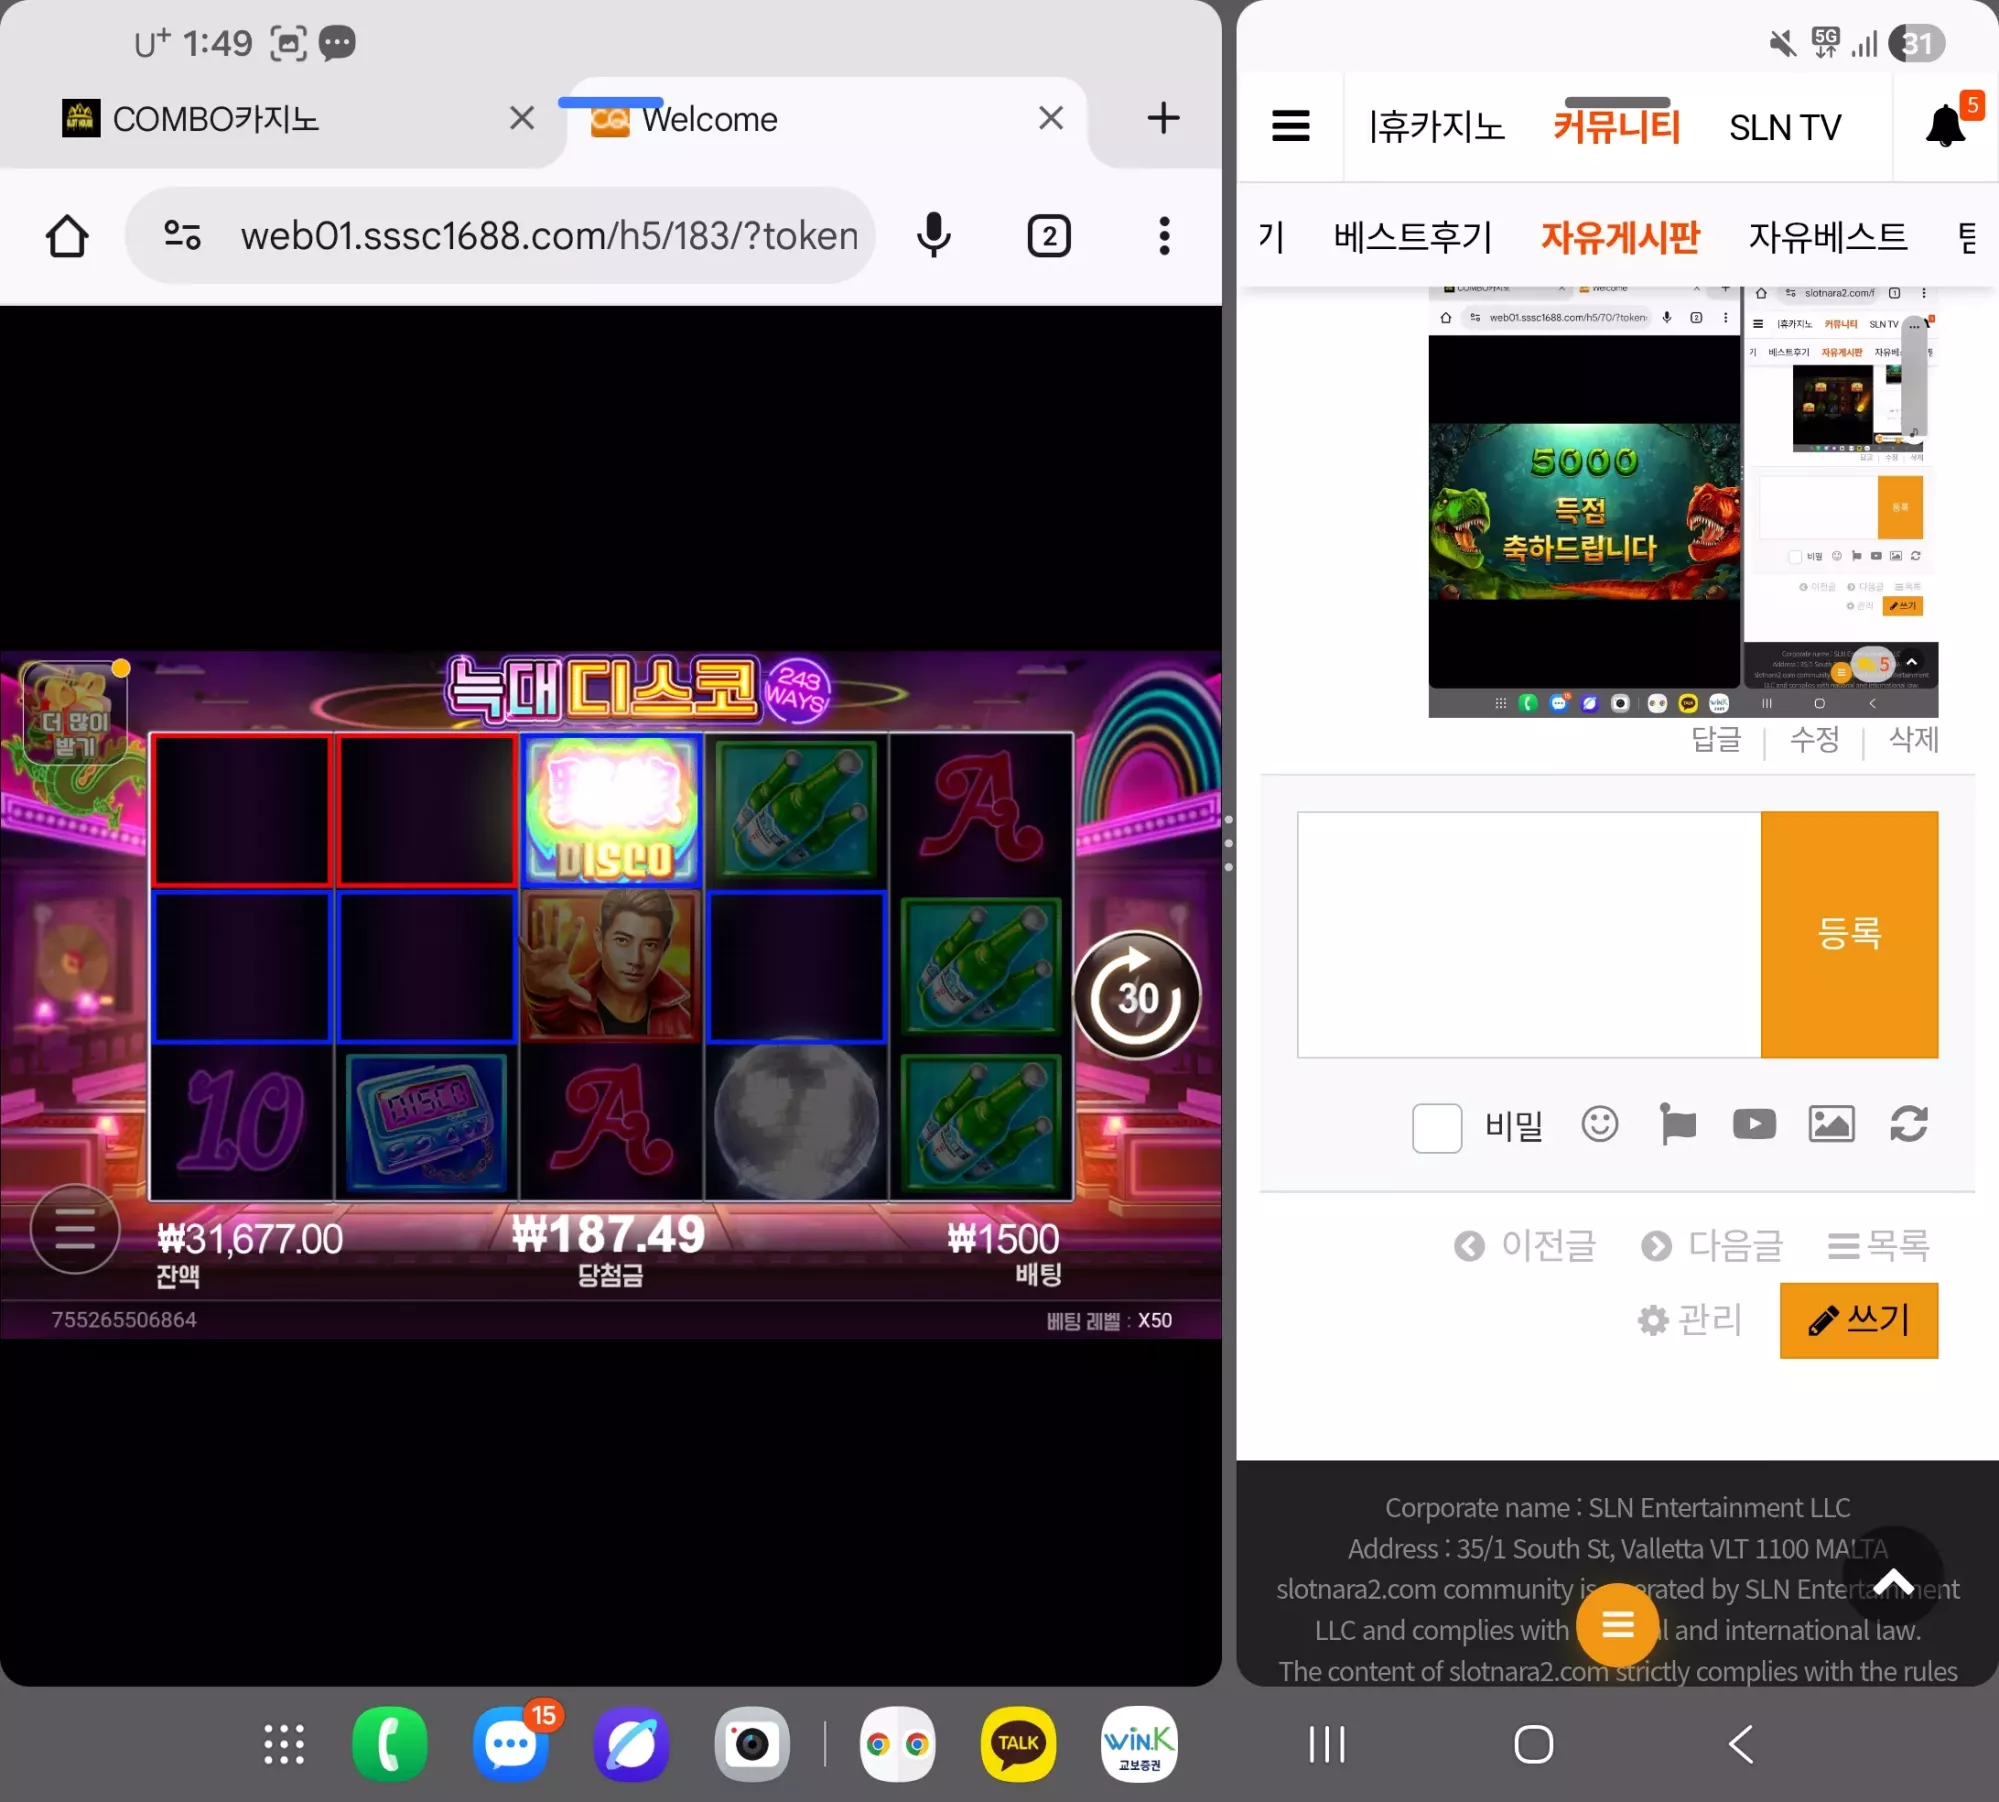The image size is (1999, 1802).
Task: Open the 관리 management options
Action: click(x=1690, y=1320)
